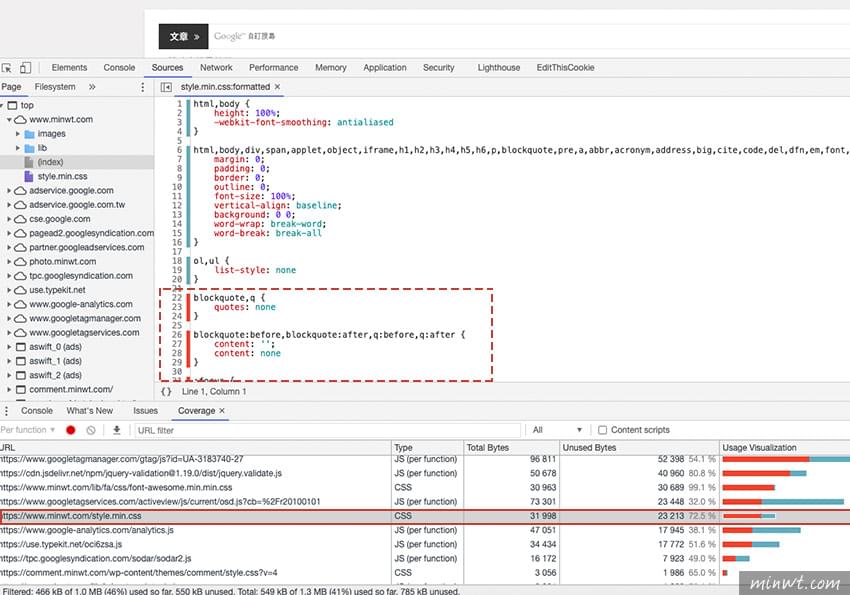
Task: Close the style.min.css:formatted file tab
Action: (278, 87)
